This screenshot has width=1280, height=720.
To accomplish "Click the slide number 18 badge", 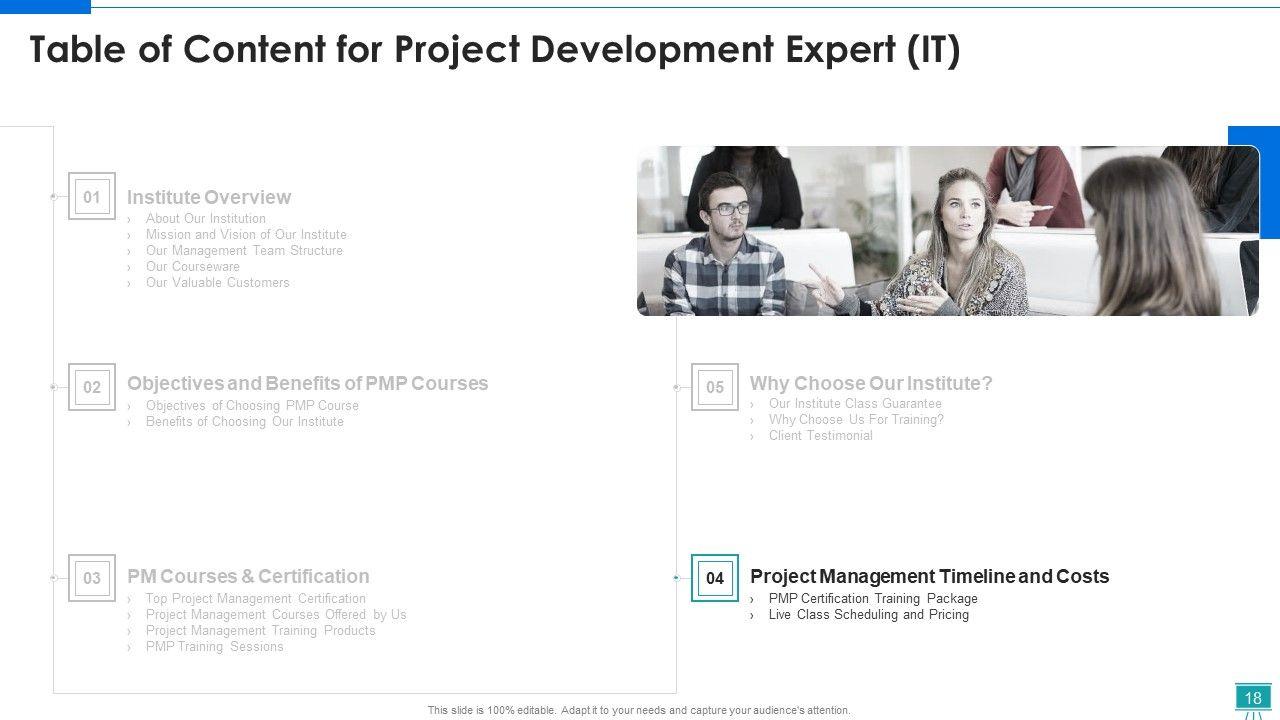I will [1253, 698].
